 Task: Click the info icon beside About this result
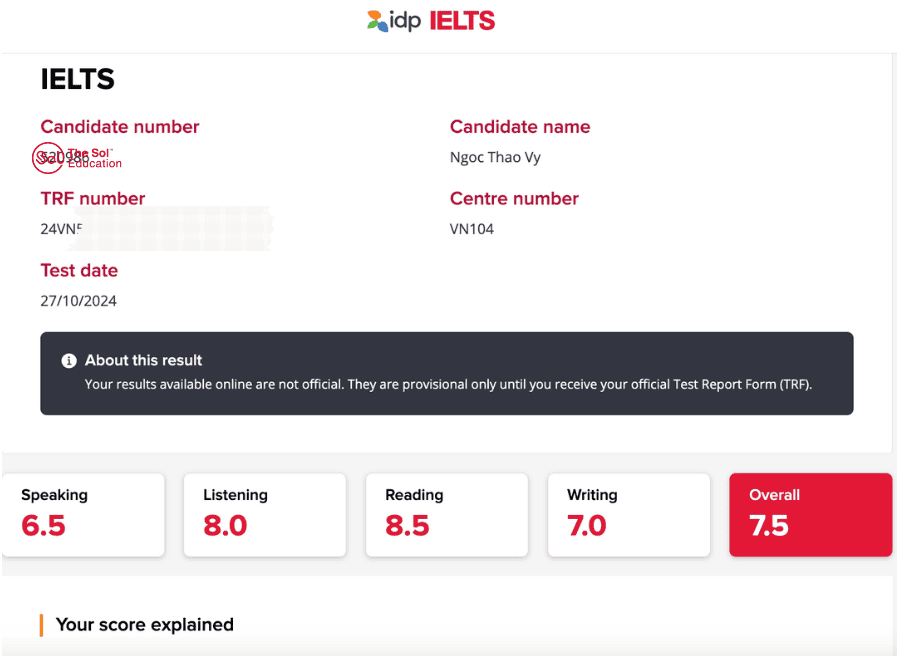69,361
